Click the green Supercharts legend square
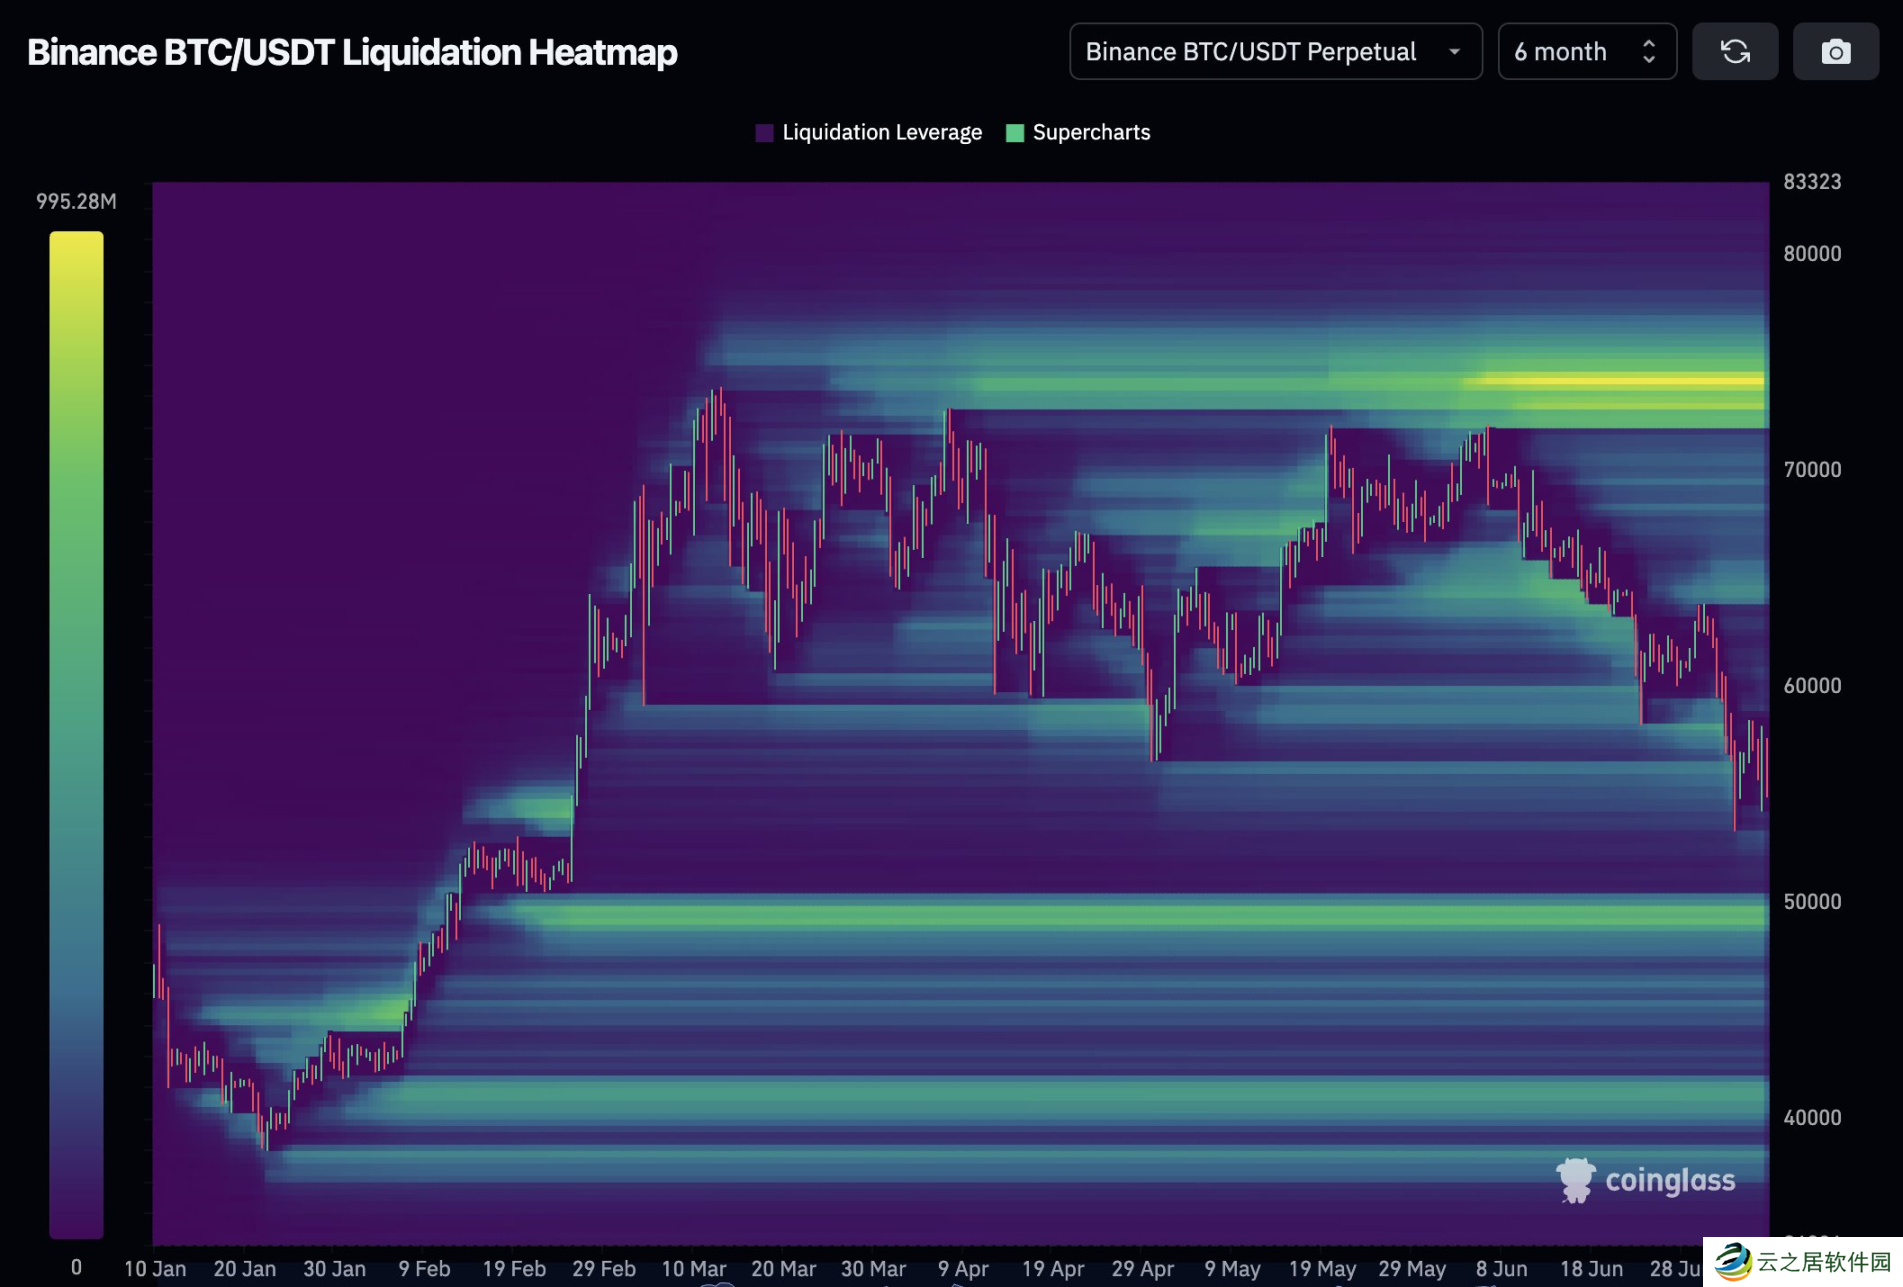Image resolution: width=1903 pixels, height=1287 pixels. pos(1015,133)
